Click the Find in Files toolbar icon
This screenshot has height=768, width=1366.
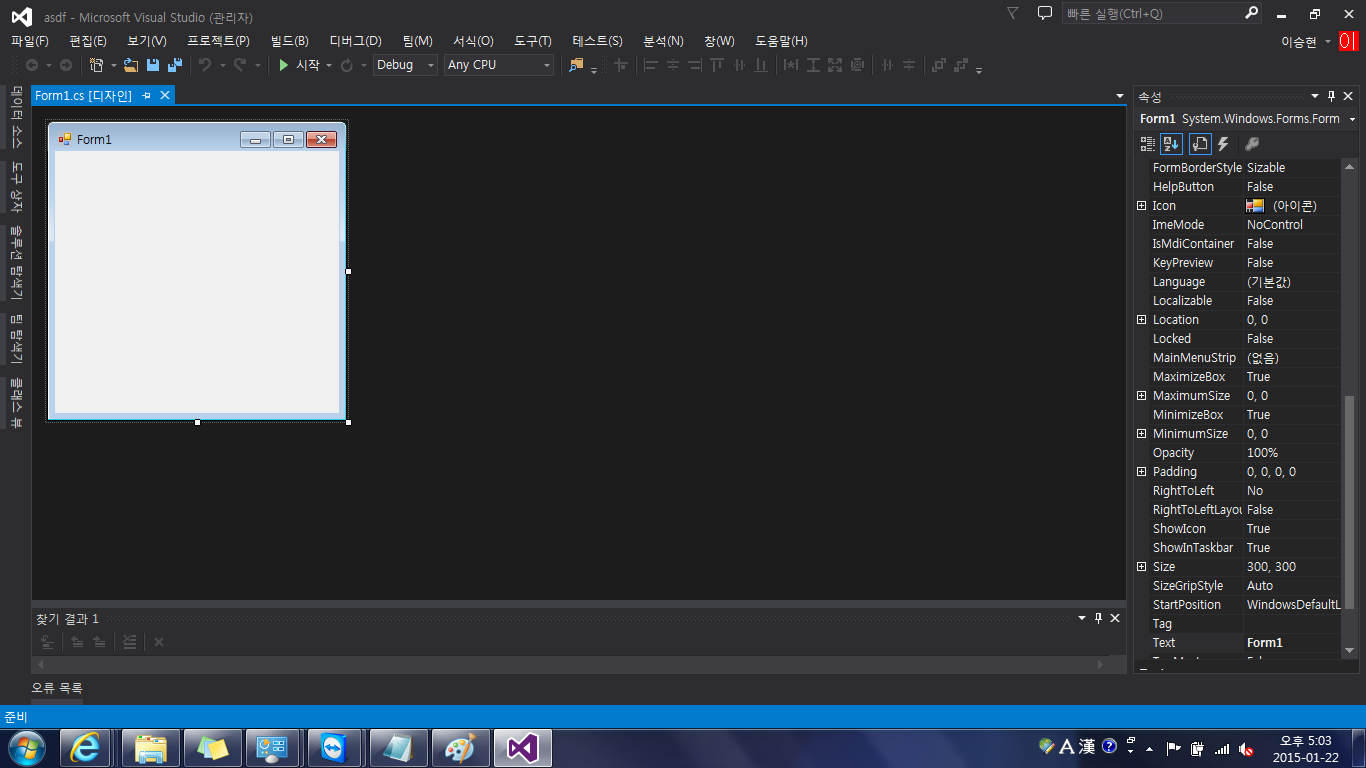tap(576, 65)
